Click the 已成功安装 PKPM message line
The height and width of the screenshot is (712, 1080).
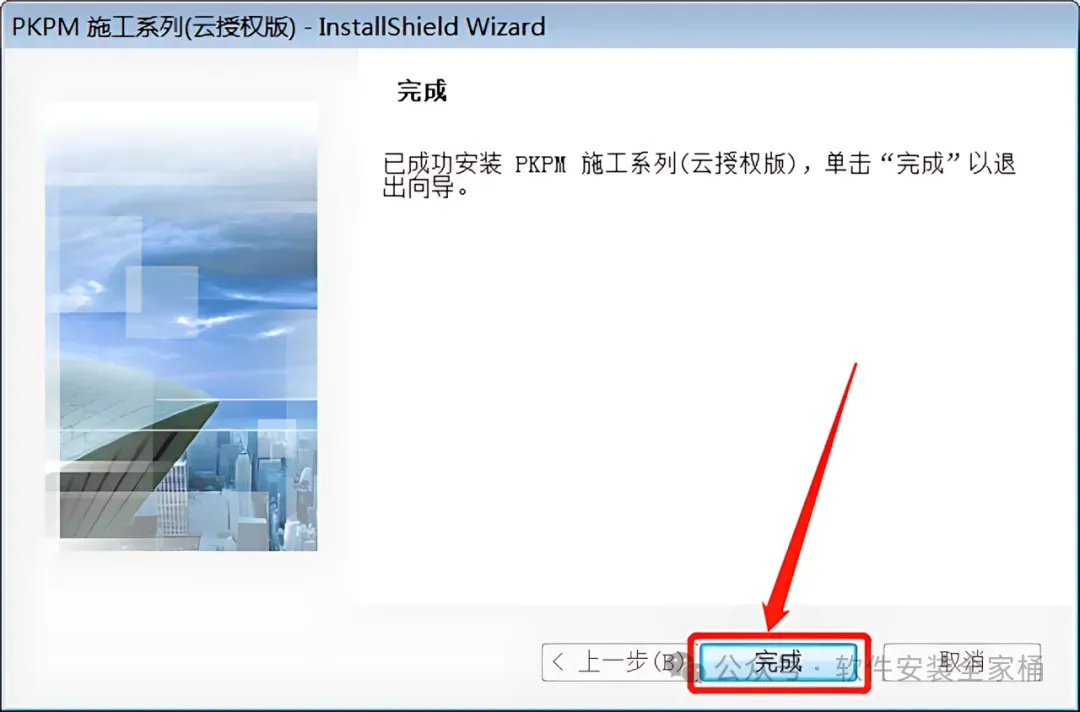pyautogui.click(x=699, y=164)
